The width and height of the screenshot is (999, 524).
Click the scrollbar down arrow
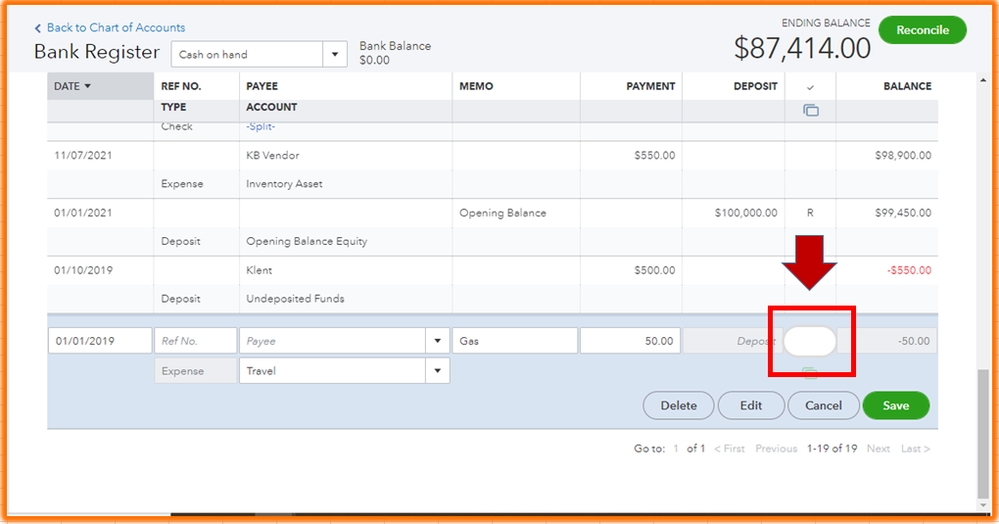pos(982,506)
